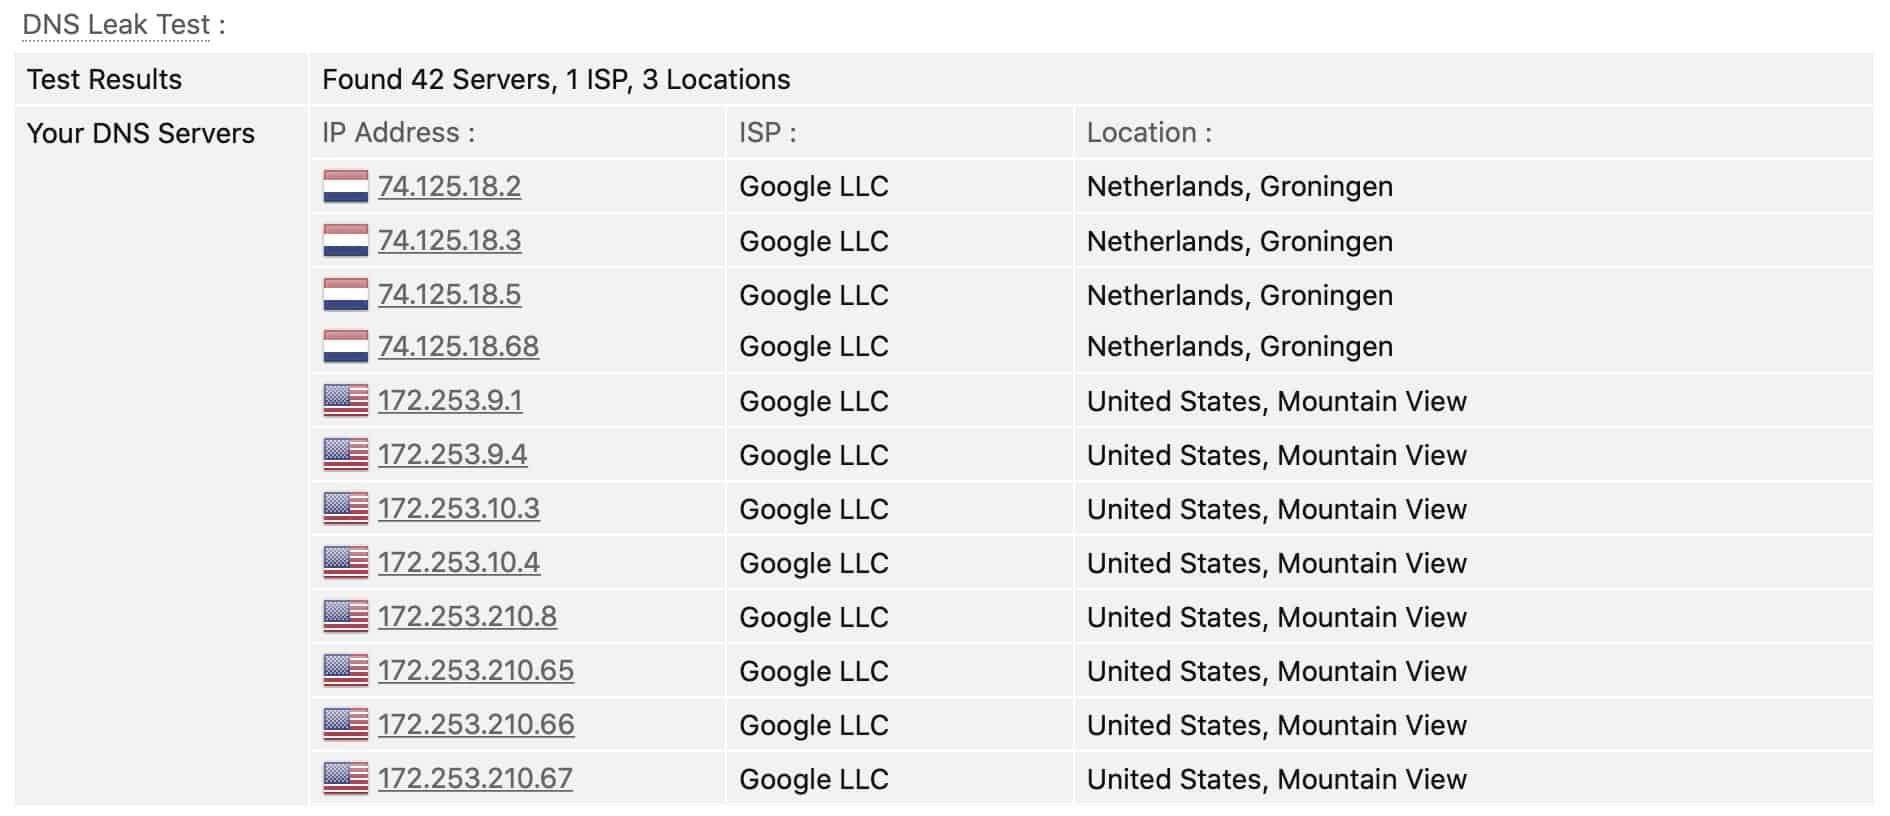Open the 172.253.9.4 IP link
The width and height of the screenshot is (1890, 816).
[452, 455]
